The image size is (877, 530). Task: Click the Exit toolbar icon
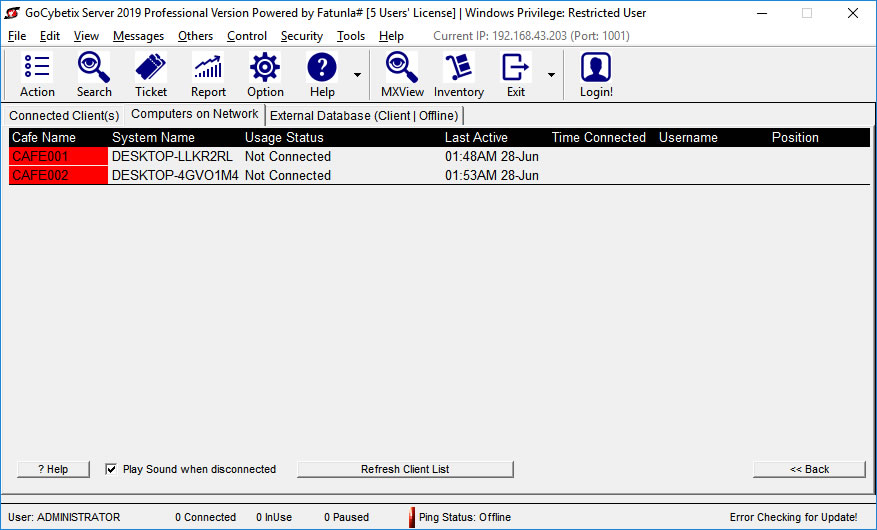pos(515,75)
